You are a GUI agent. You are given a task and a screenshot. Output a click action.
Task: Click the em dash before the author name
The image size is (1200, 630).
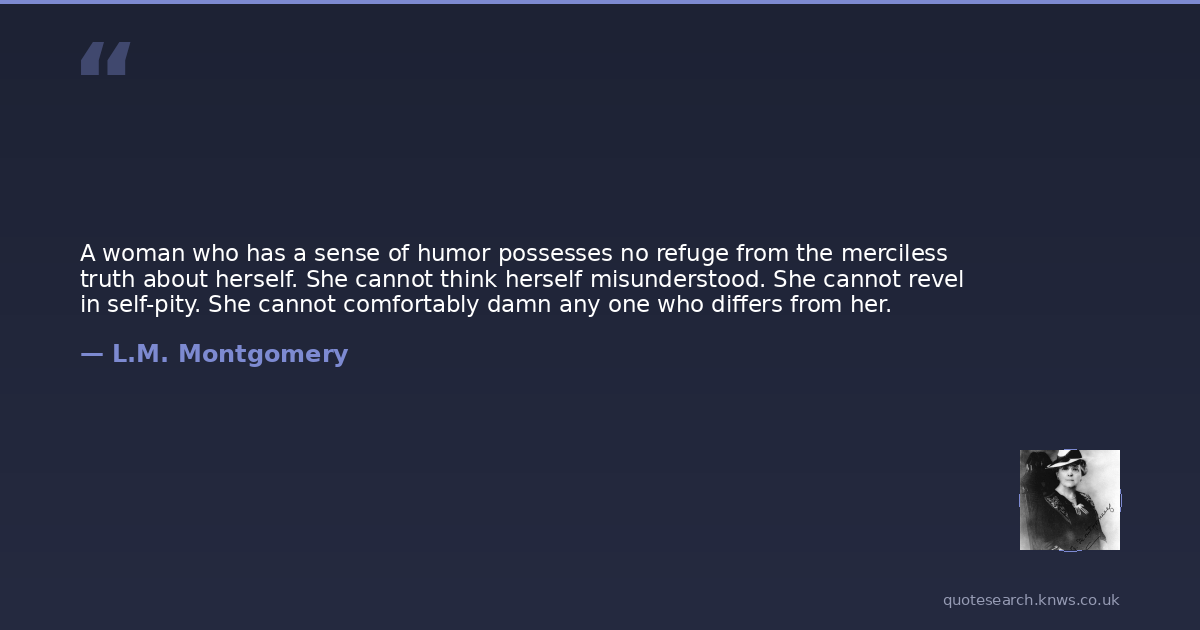point(91,354)
